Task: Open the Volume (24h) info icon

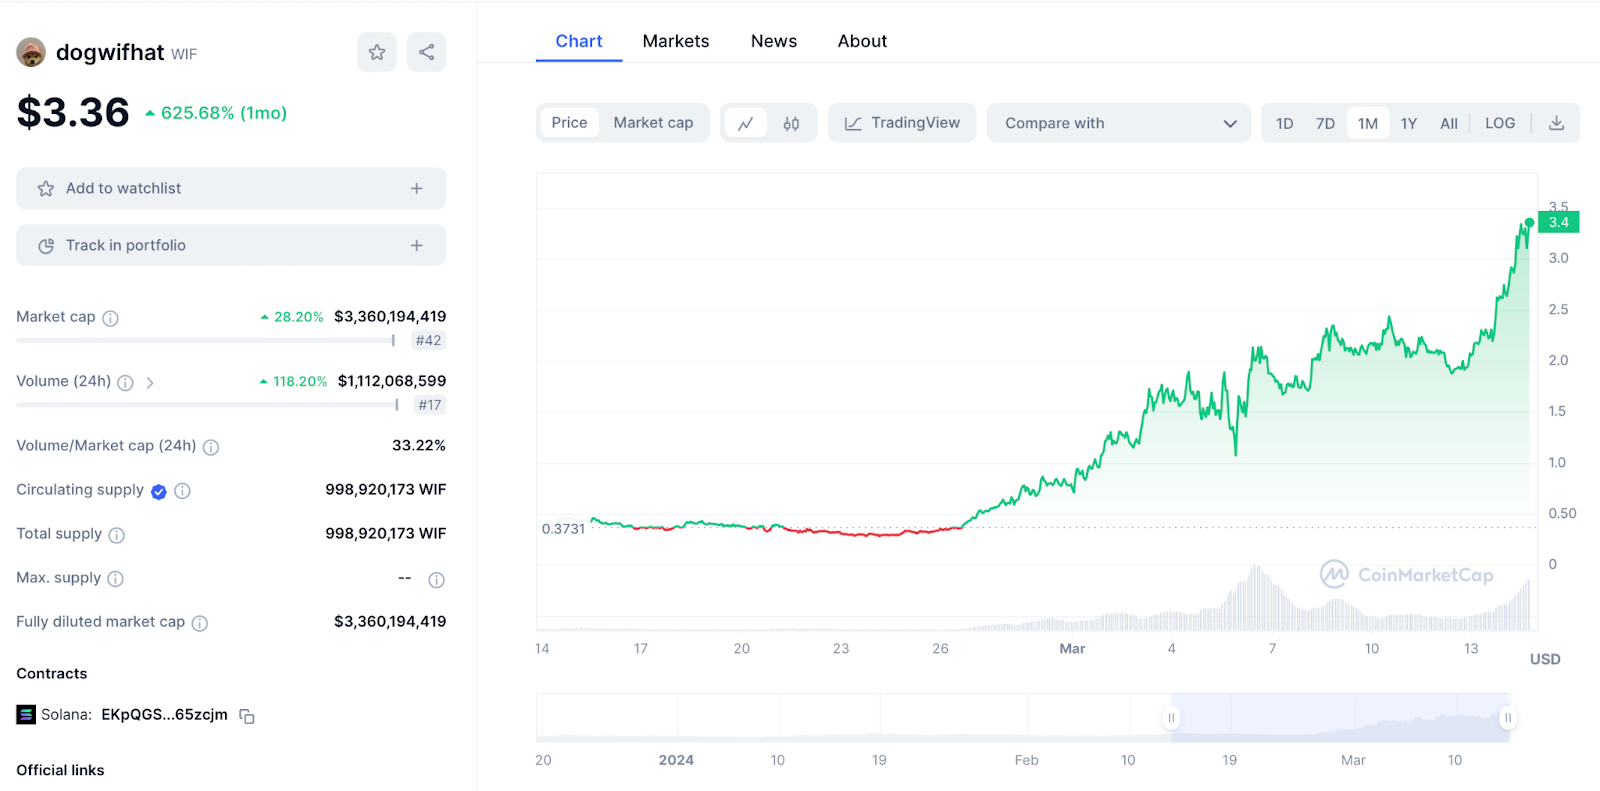Action: click(x=125, y=382)
